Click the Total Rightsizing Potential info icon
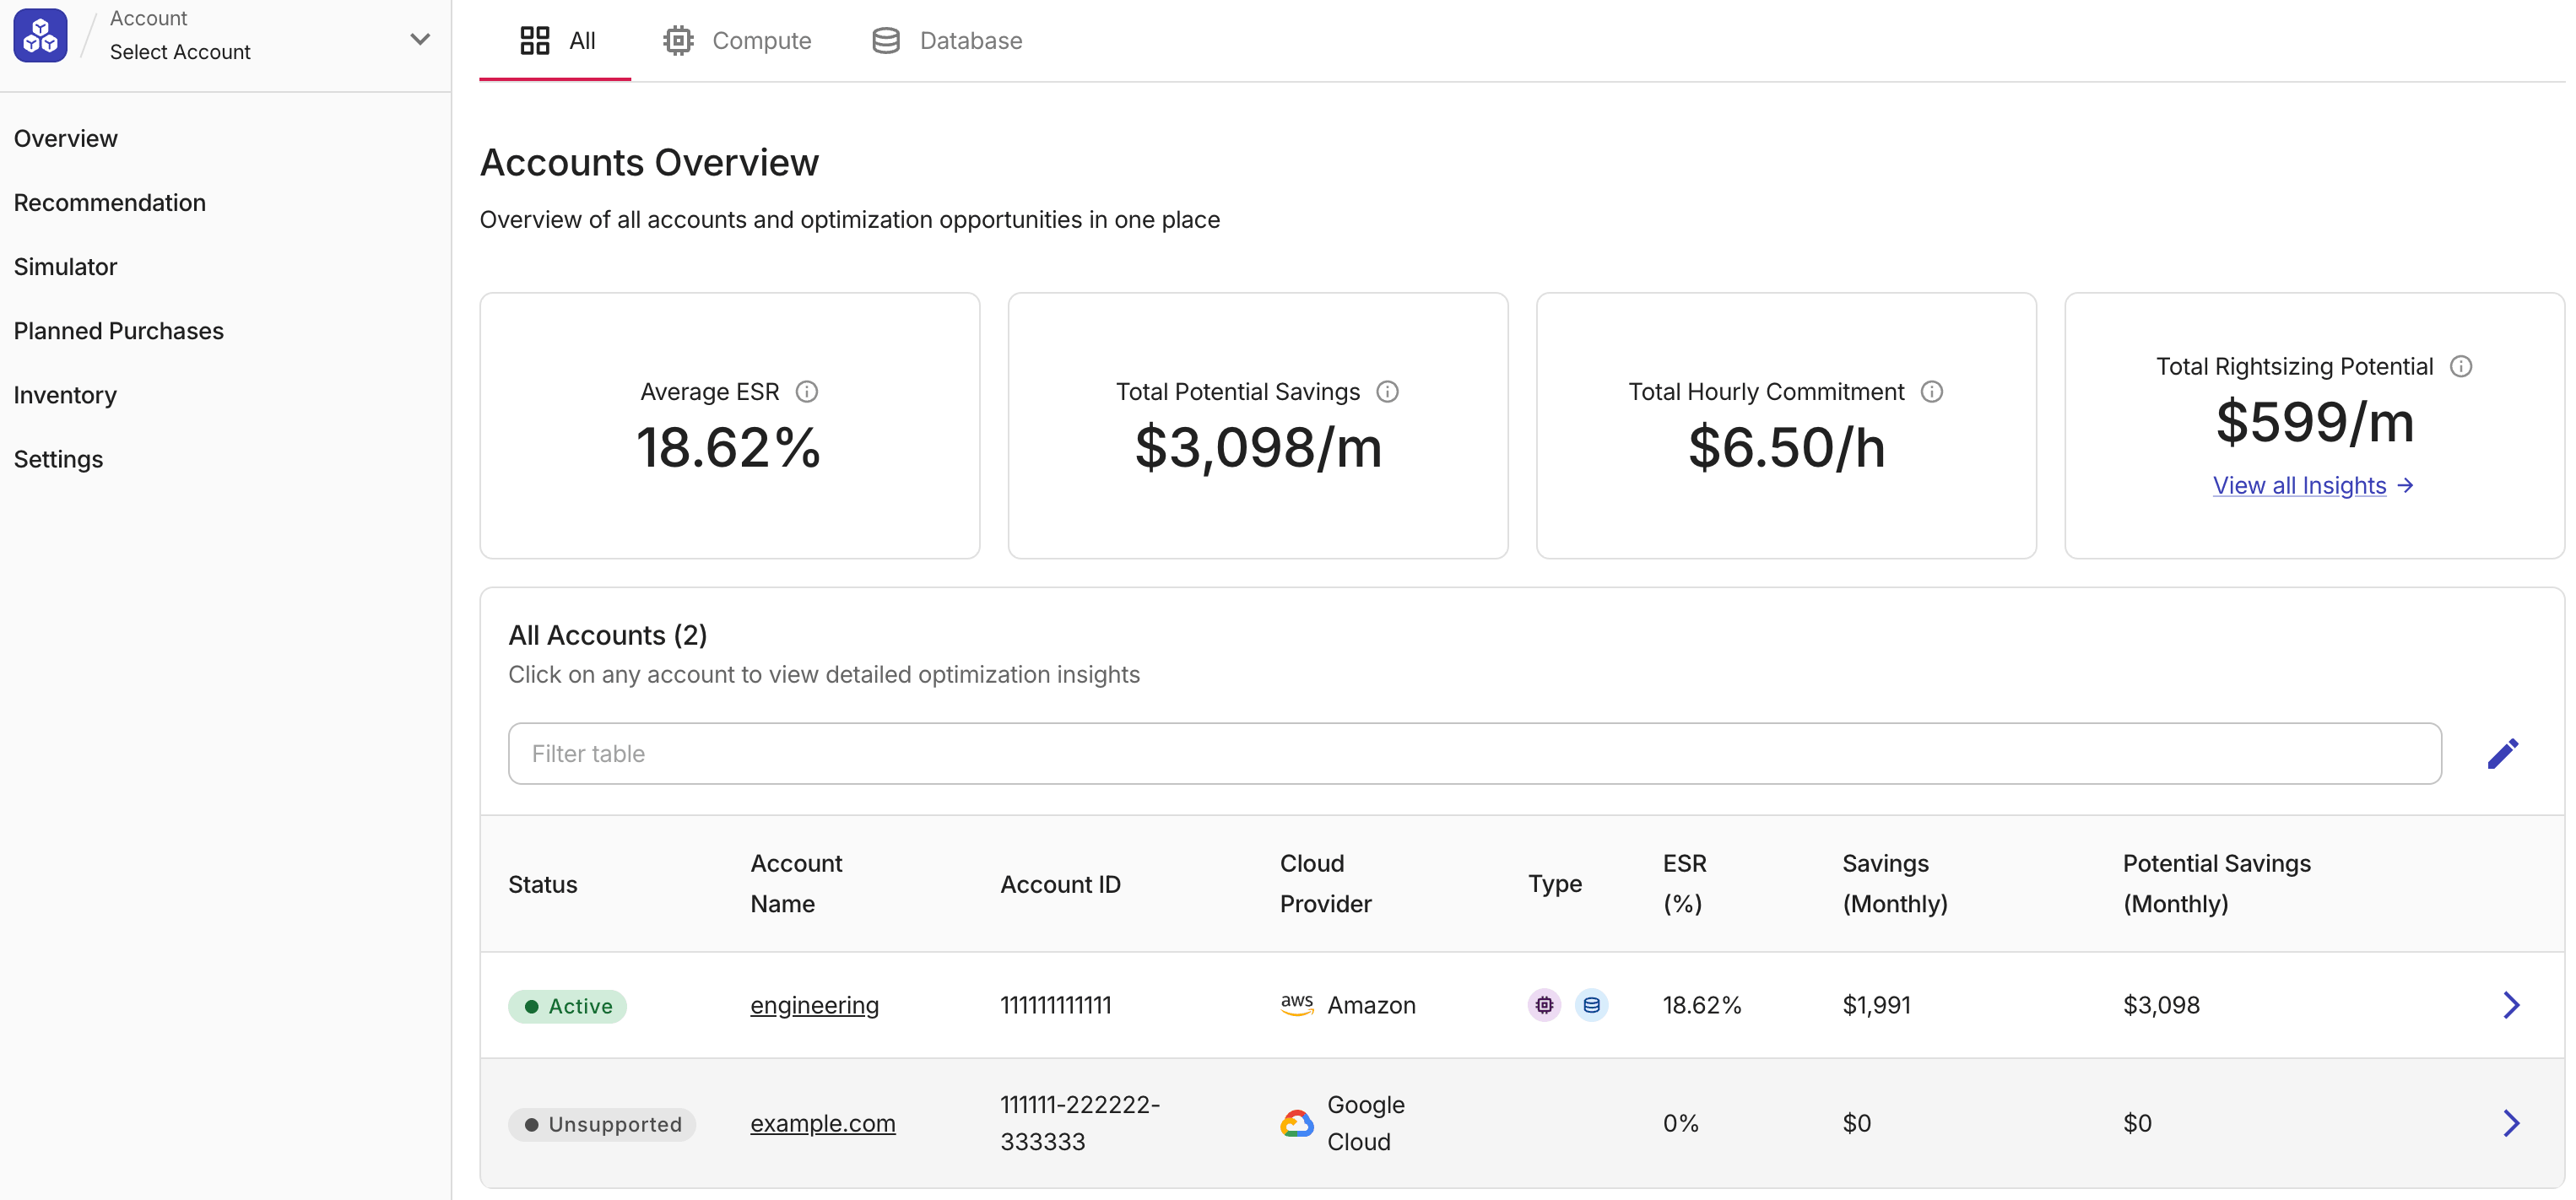The height and width of the screenshot is (1200, 2576). click(2461, 367)
